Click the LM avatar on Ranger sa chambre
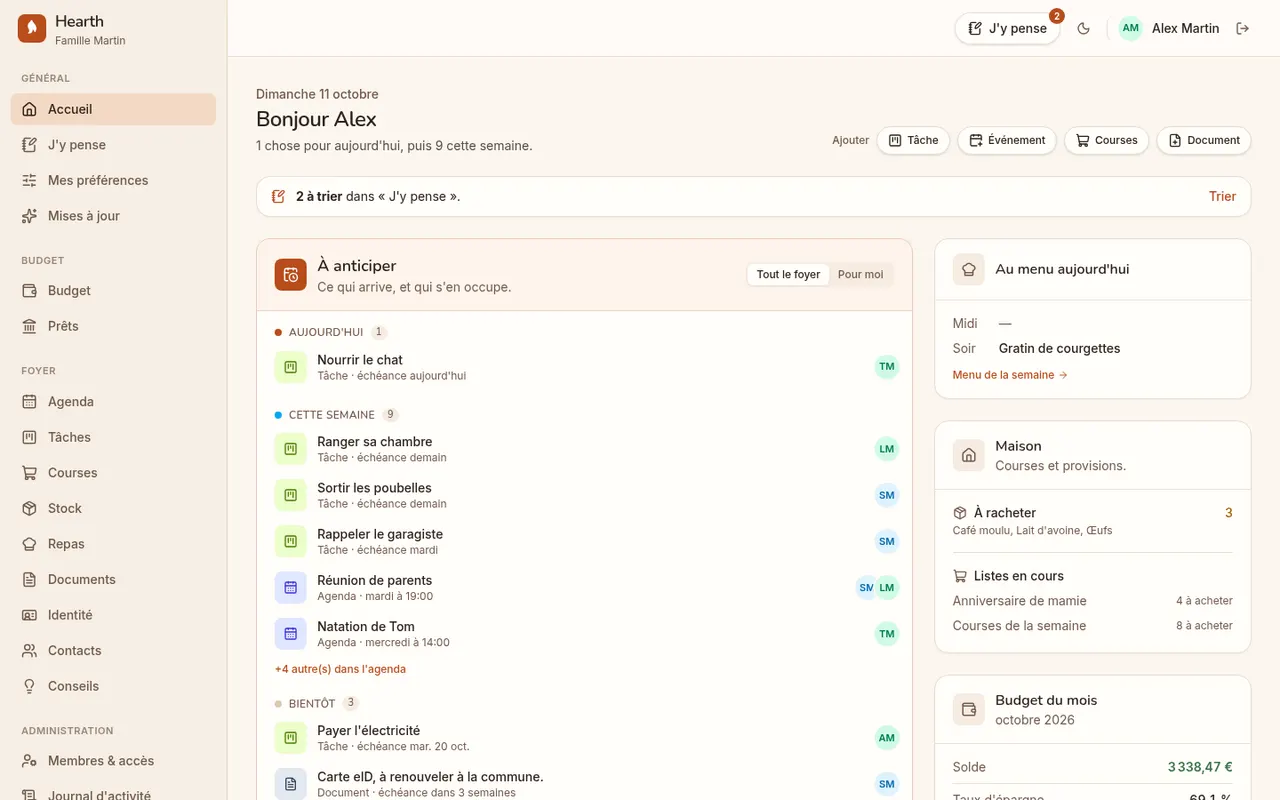 click(887, 449)
